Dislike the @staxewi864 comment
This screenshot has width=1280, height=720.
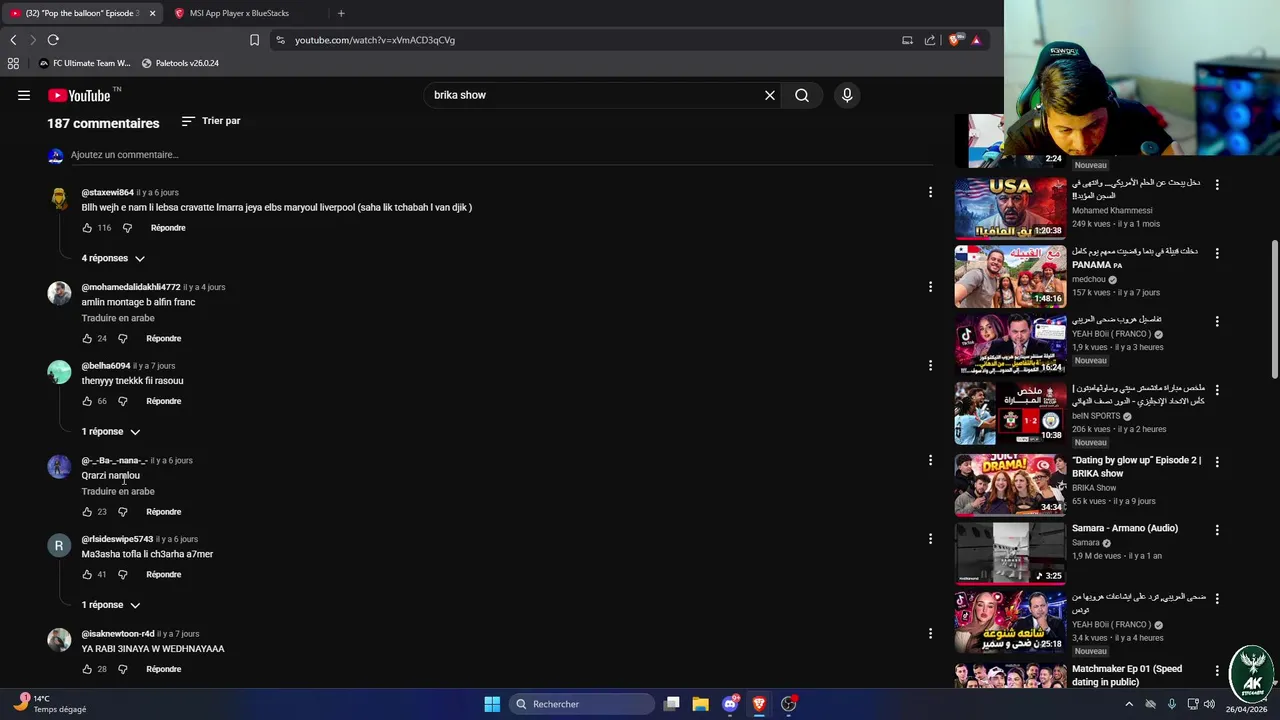(127, 228)
